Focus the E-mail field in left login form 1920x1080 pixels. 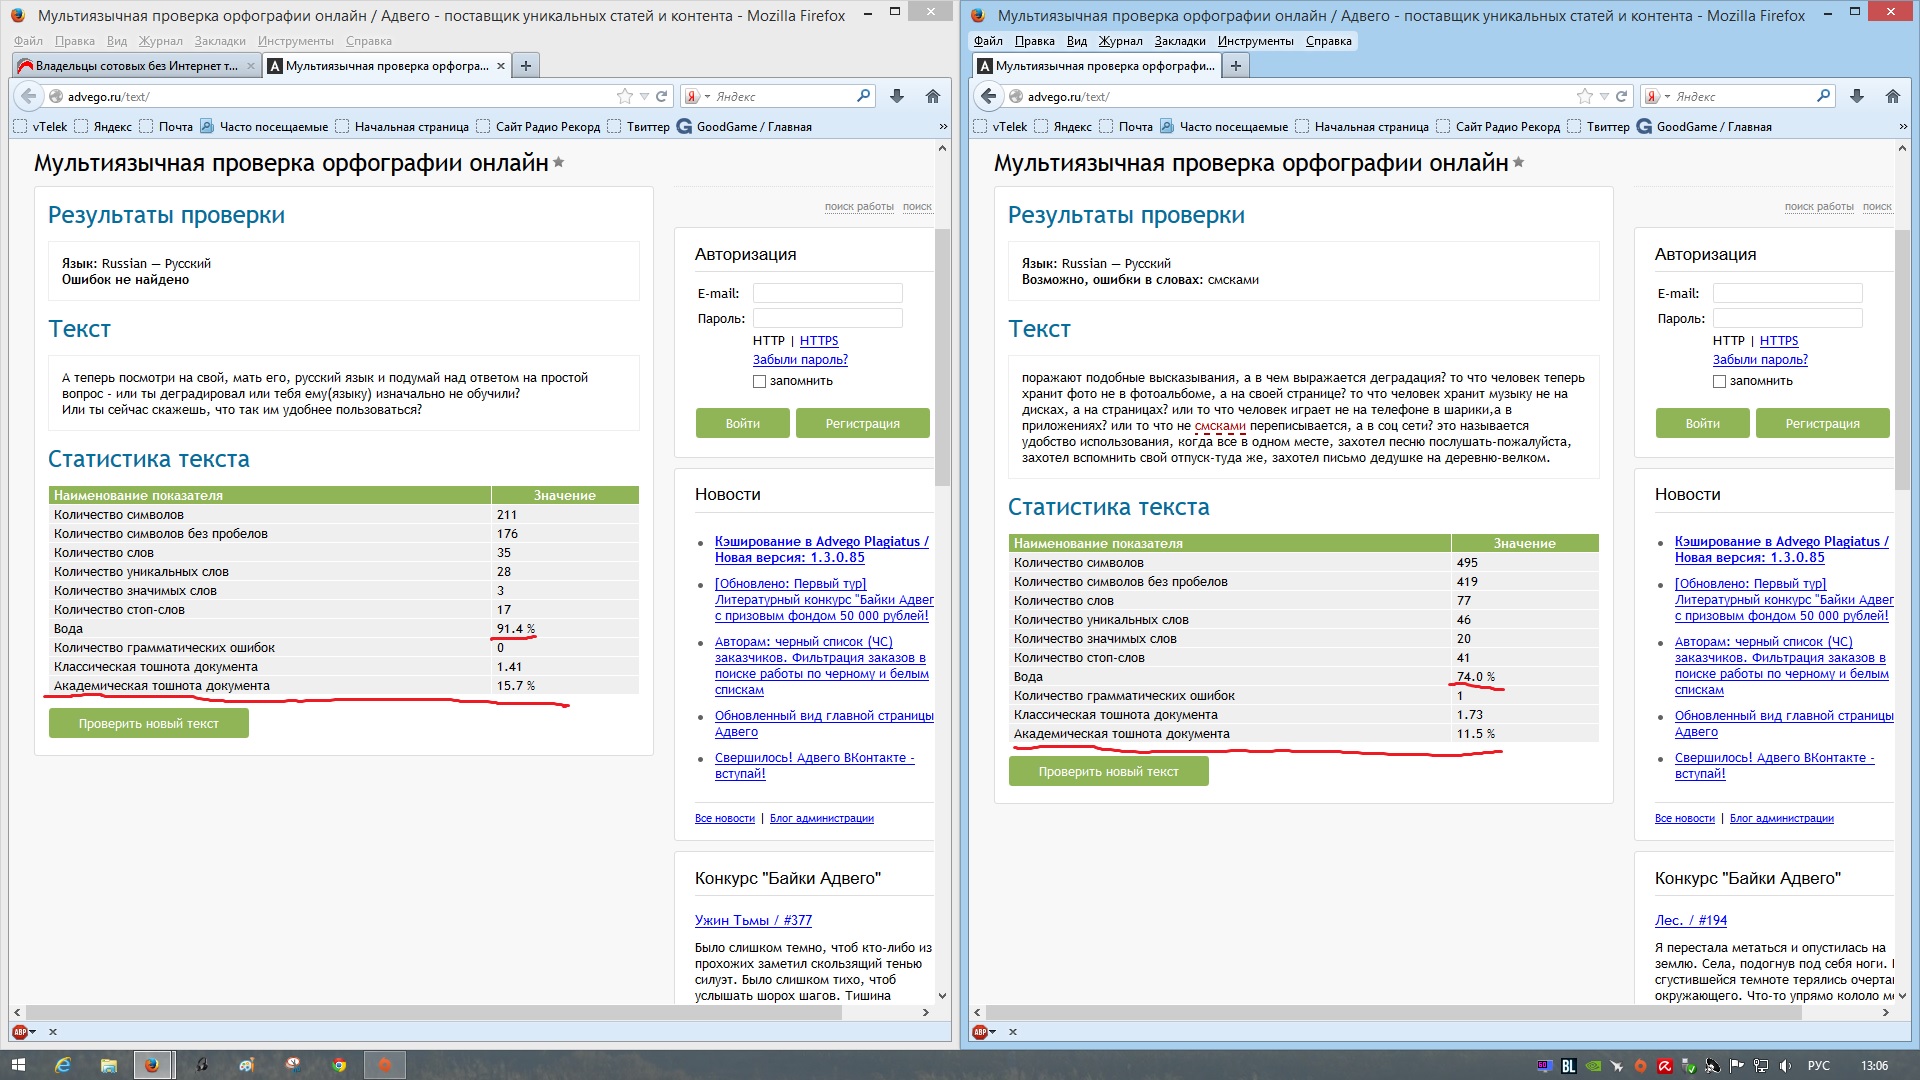pos(827,293)
